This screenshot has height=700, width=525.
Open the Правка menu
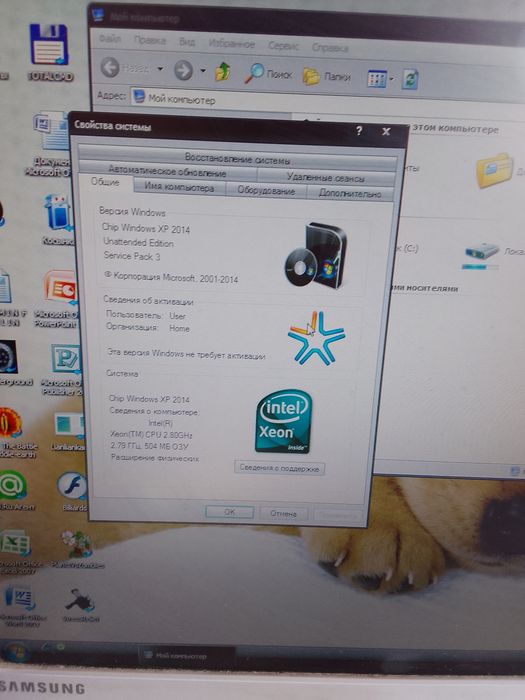click(150, 40)
